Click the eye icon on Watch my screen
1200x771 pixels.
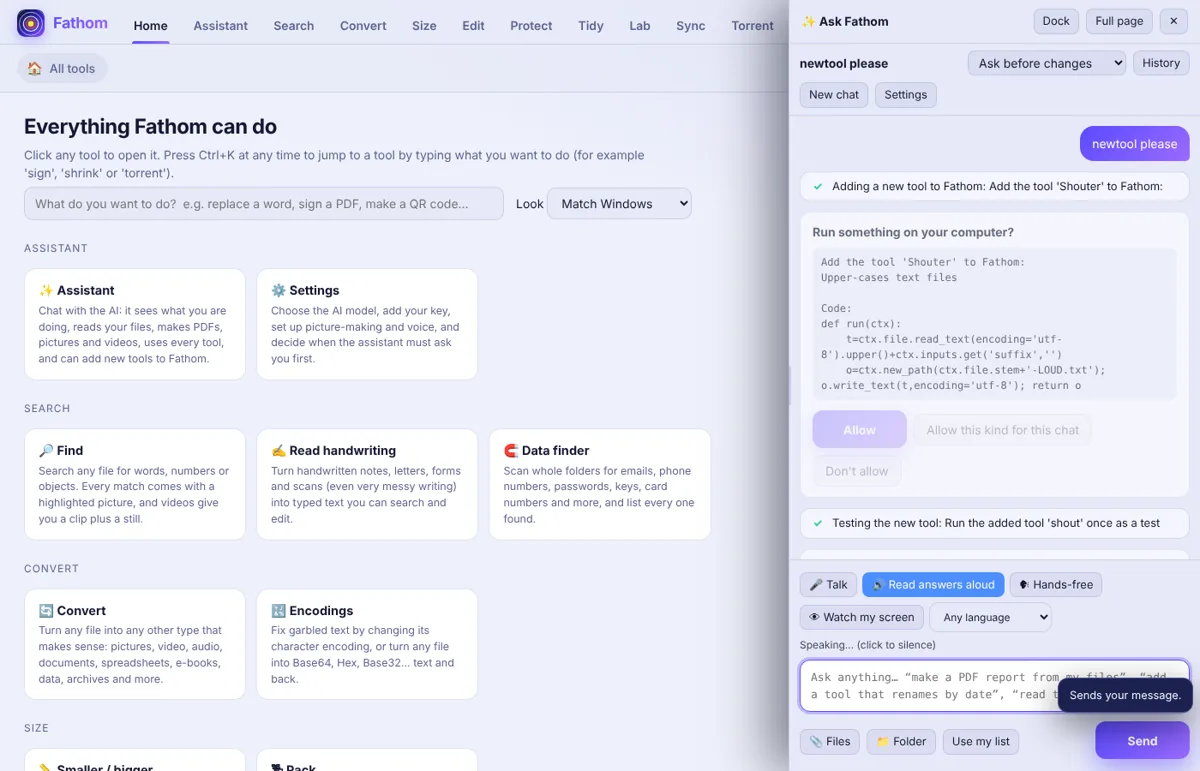click(815, 617)
